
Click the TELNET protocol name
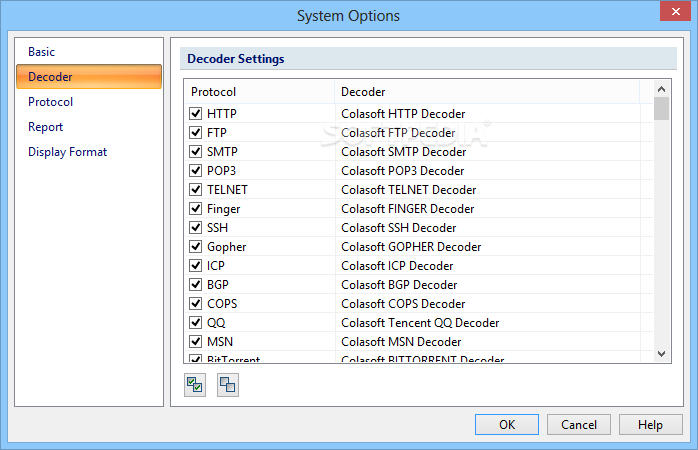tap(227, 190)
